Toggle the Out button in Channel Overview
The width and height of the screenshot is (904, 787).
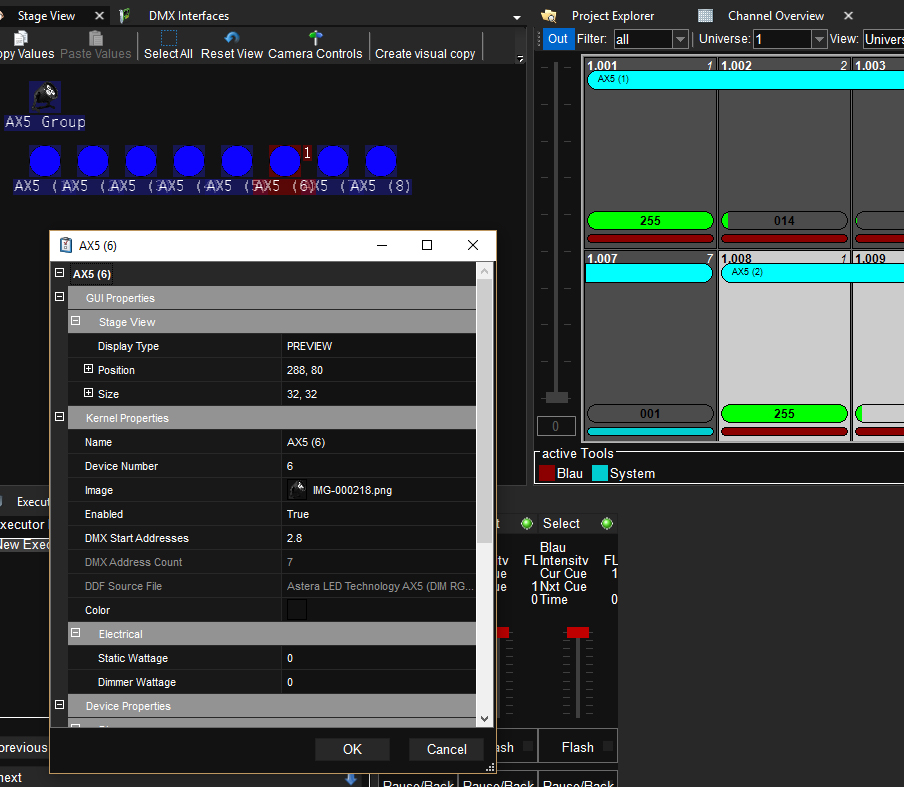point(557,39)
